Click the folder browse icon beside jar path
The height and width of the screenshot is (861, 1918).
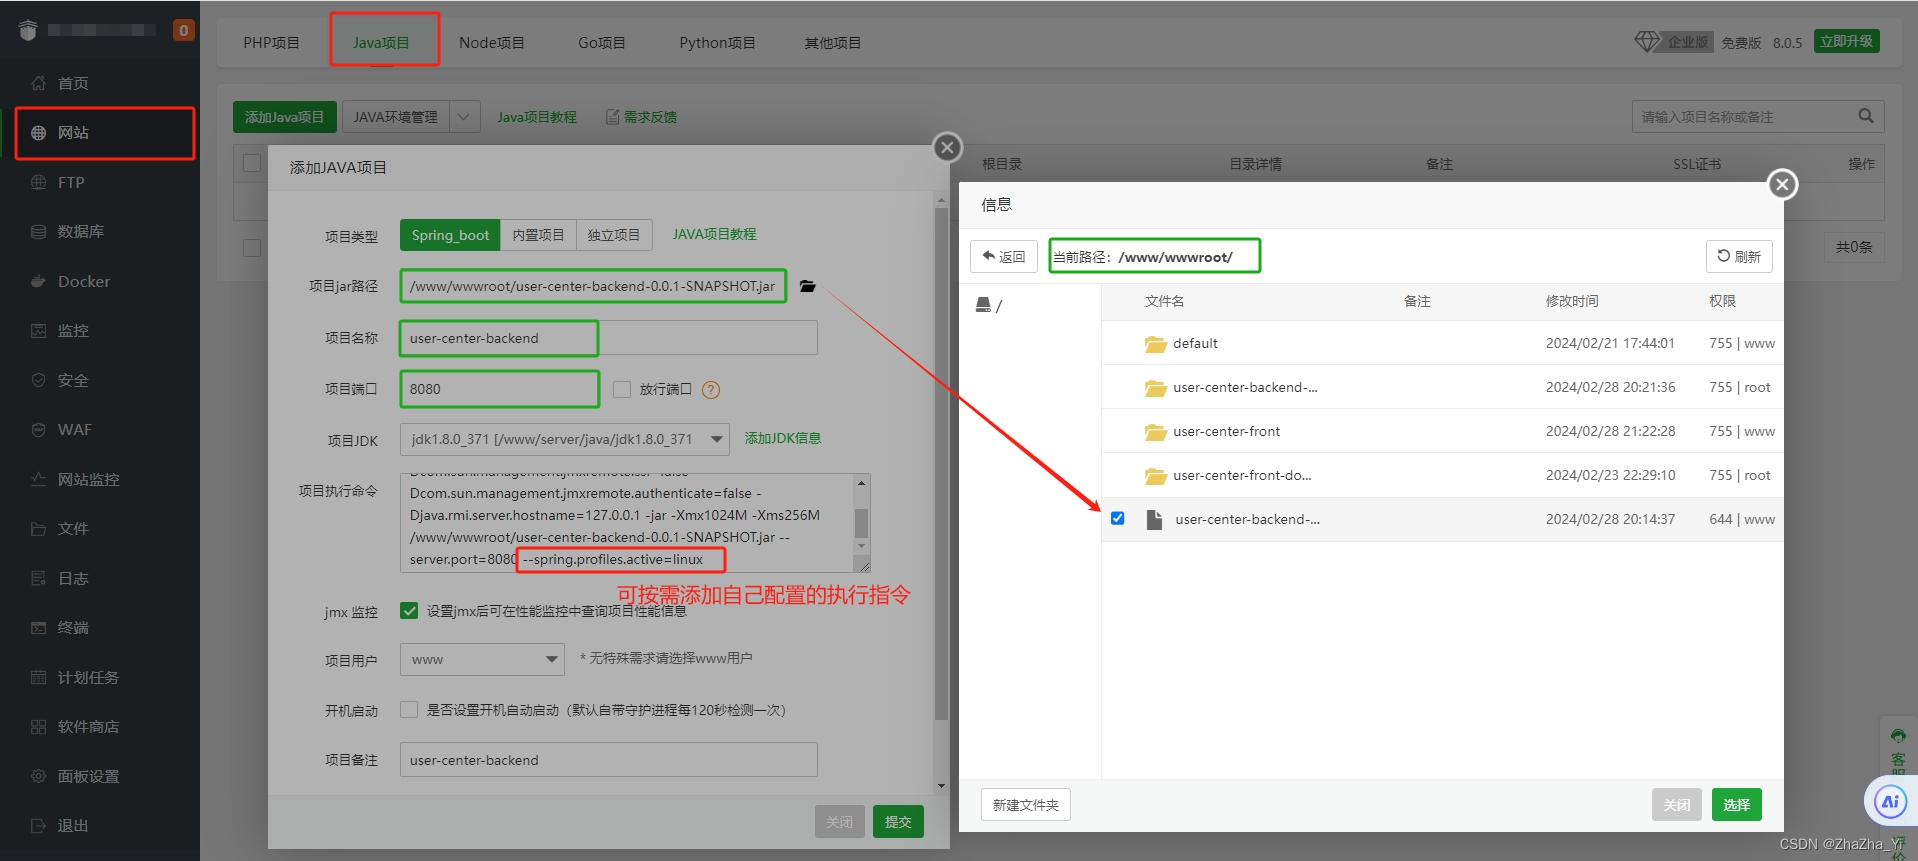click(808, 286)
